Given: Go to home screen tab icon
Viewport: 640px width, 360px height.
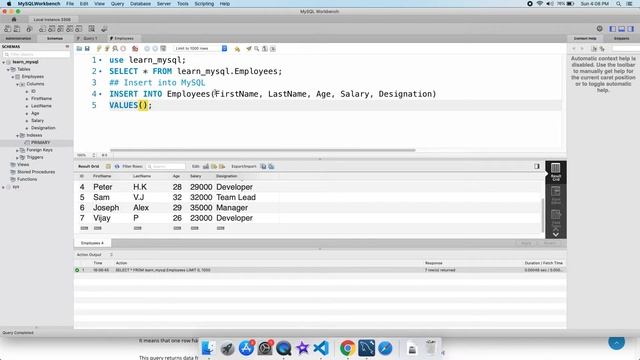Looking at the screenshot, I should (x=14, y=19).
